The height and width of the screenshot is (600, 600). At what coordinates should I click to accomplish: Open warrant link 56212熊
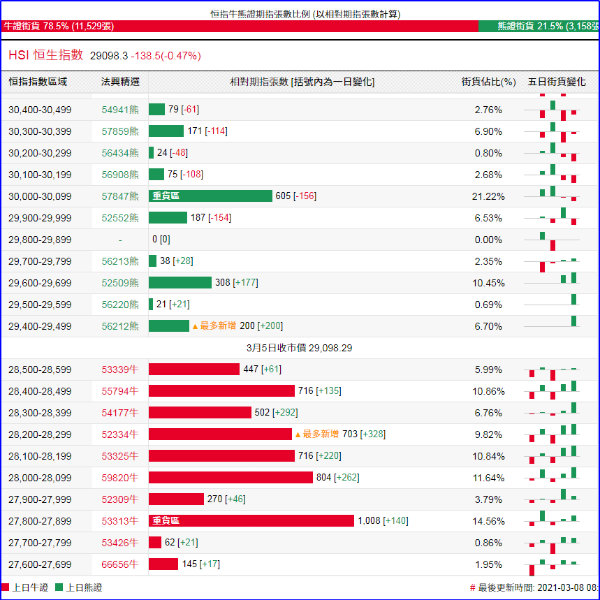[x=120, y=326]
